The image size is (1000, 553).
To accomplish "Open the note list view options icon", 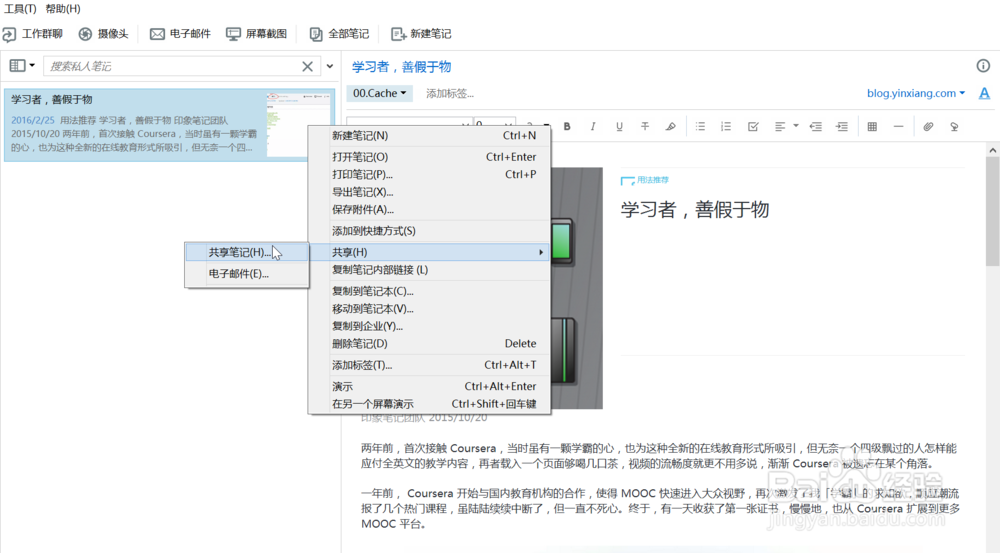I will click(x=22, y=66).
